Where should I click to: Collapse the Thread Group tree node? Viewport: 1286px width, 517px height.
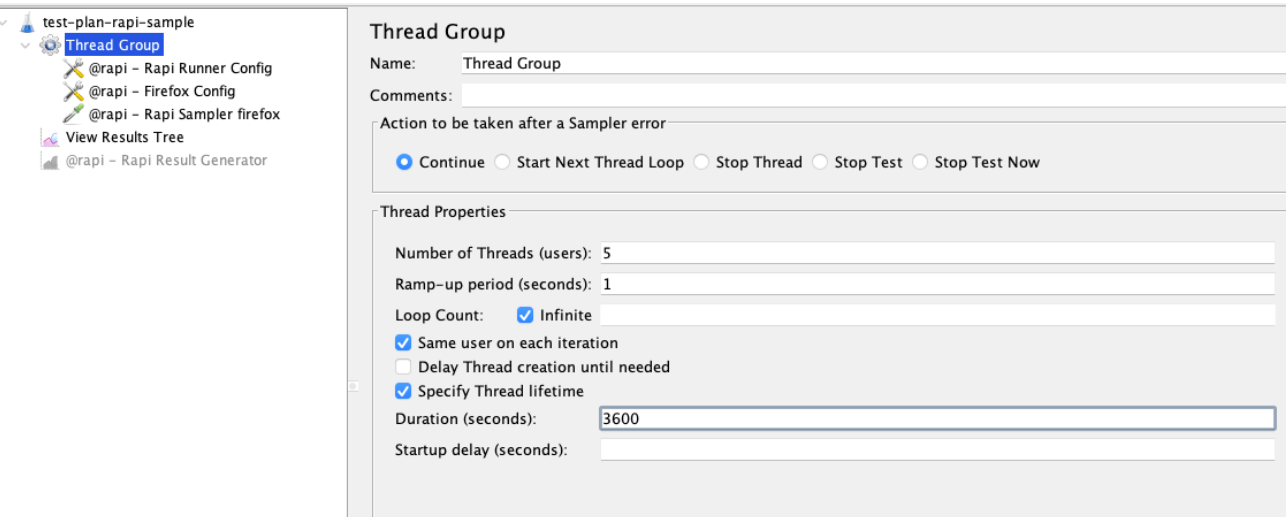26,45
